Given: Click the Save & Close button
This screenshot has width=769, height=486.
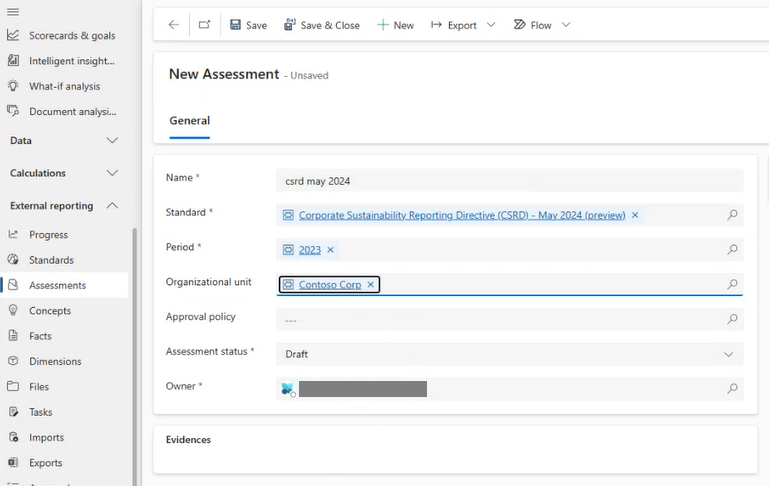Looking at the screenshot, I should [321, 25].
